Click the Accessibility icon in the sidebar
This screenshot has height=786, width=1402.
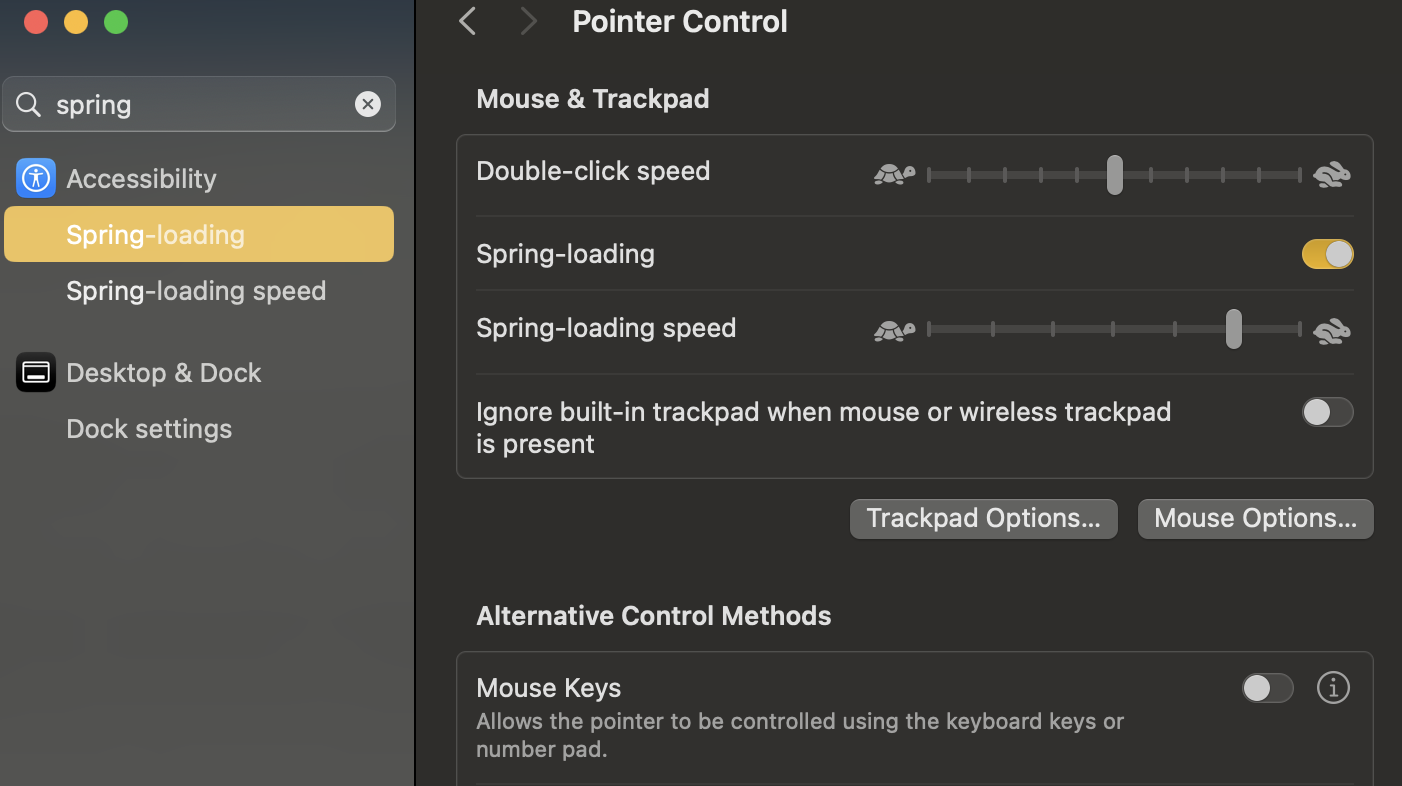click(35, 178)
